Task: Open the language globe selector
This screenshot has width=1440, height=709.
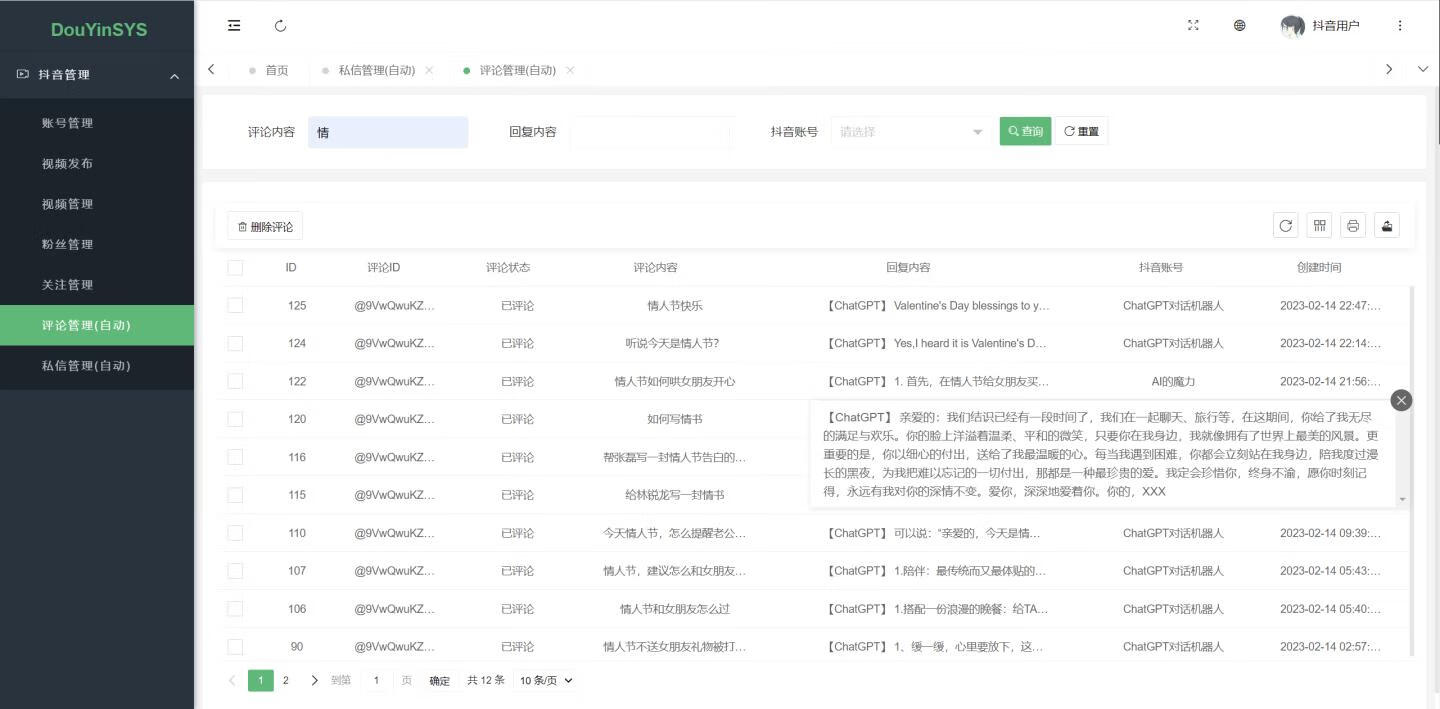Action: (1240, 25)
